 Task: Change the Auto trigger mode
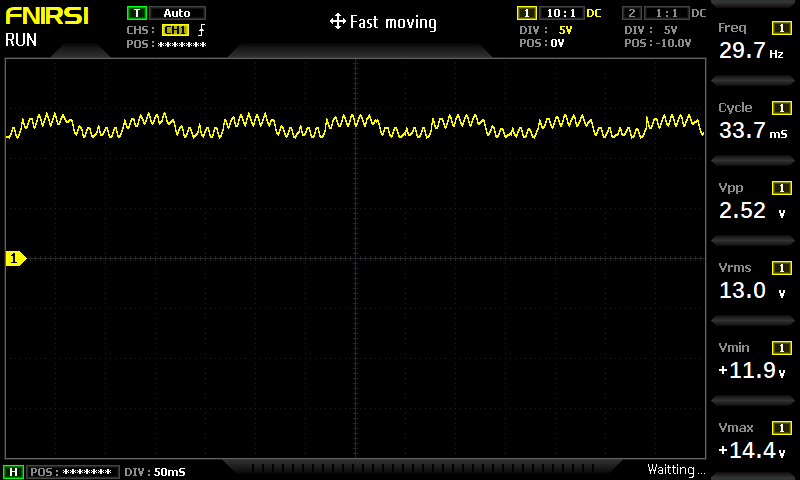pyautogui.click(x=177, y=13)
